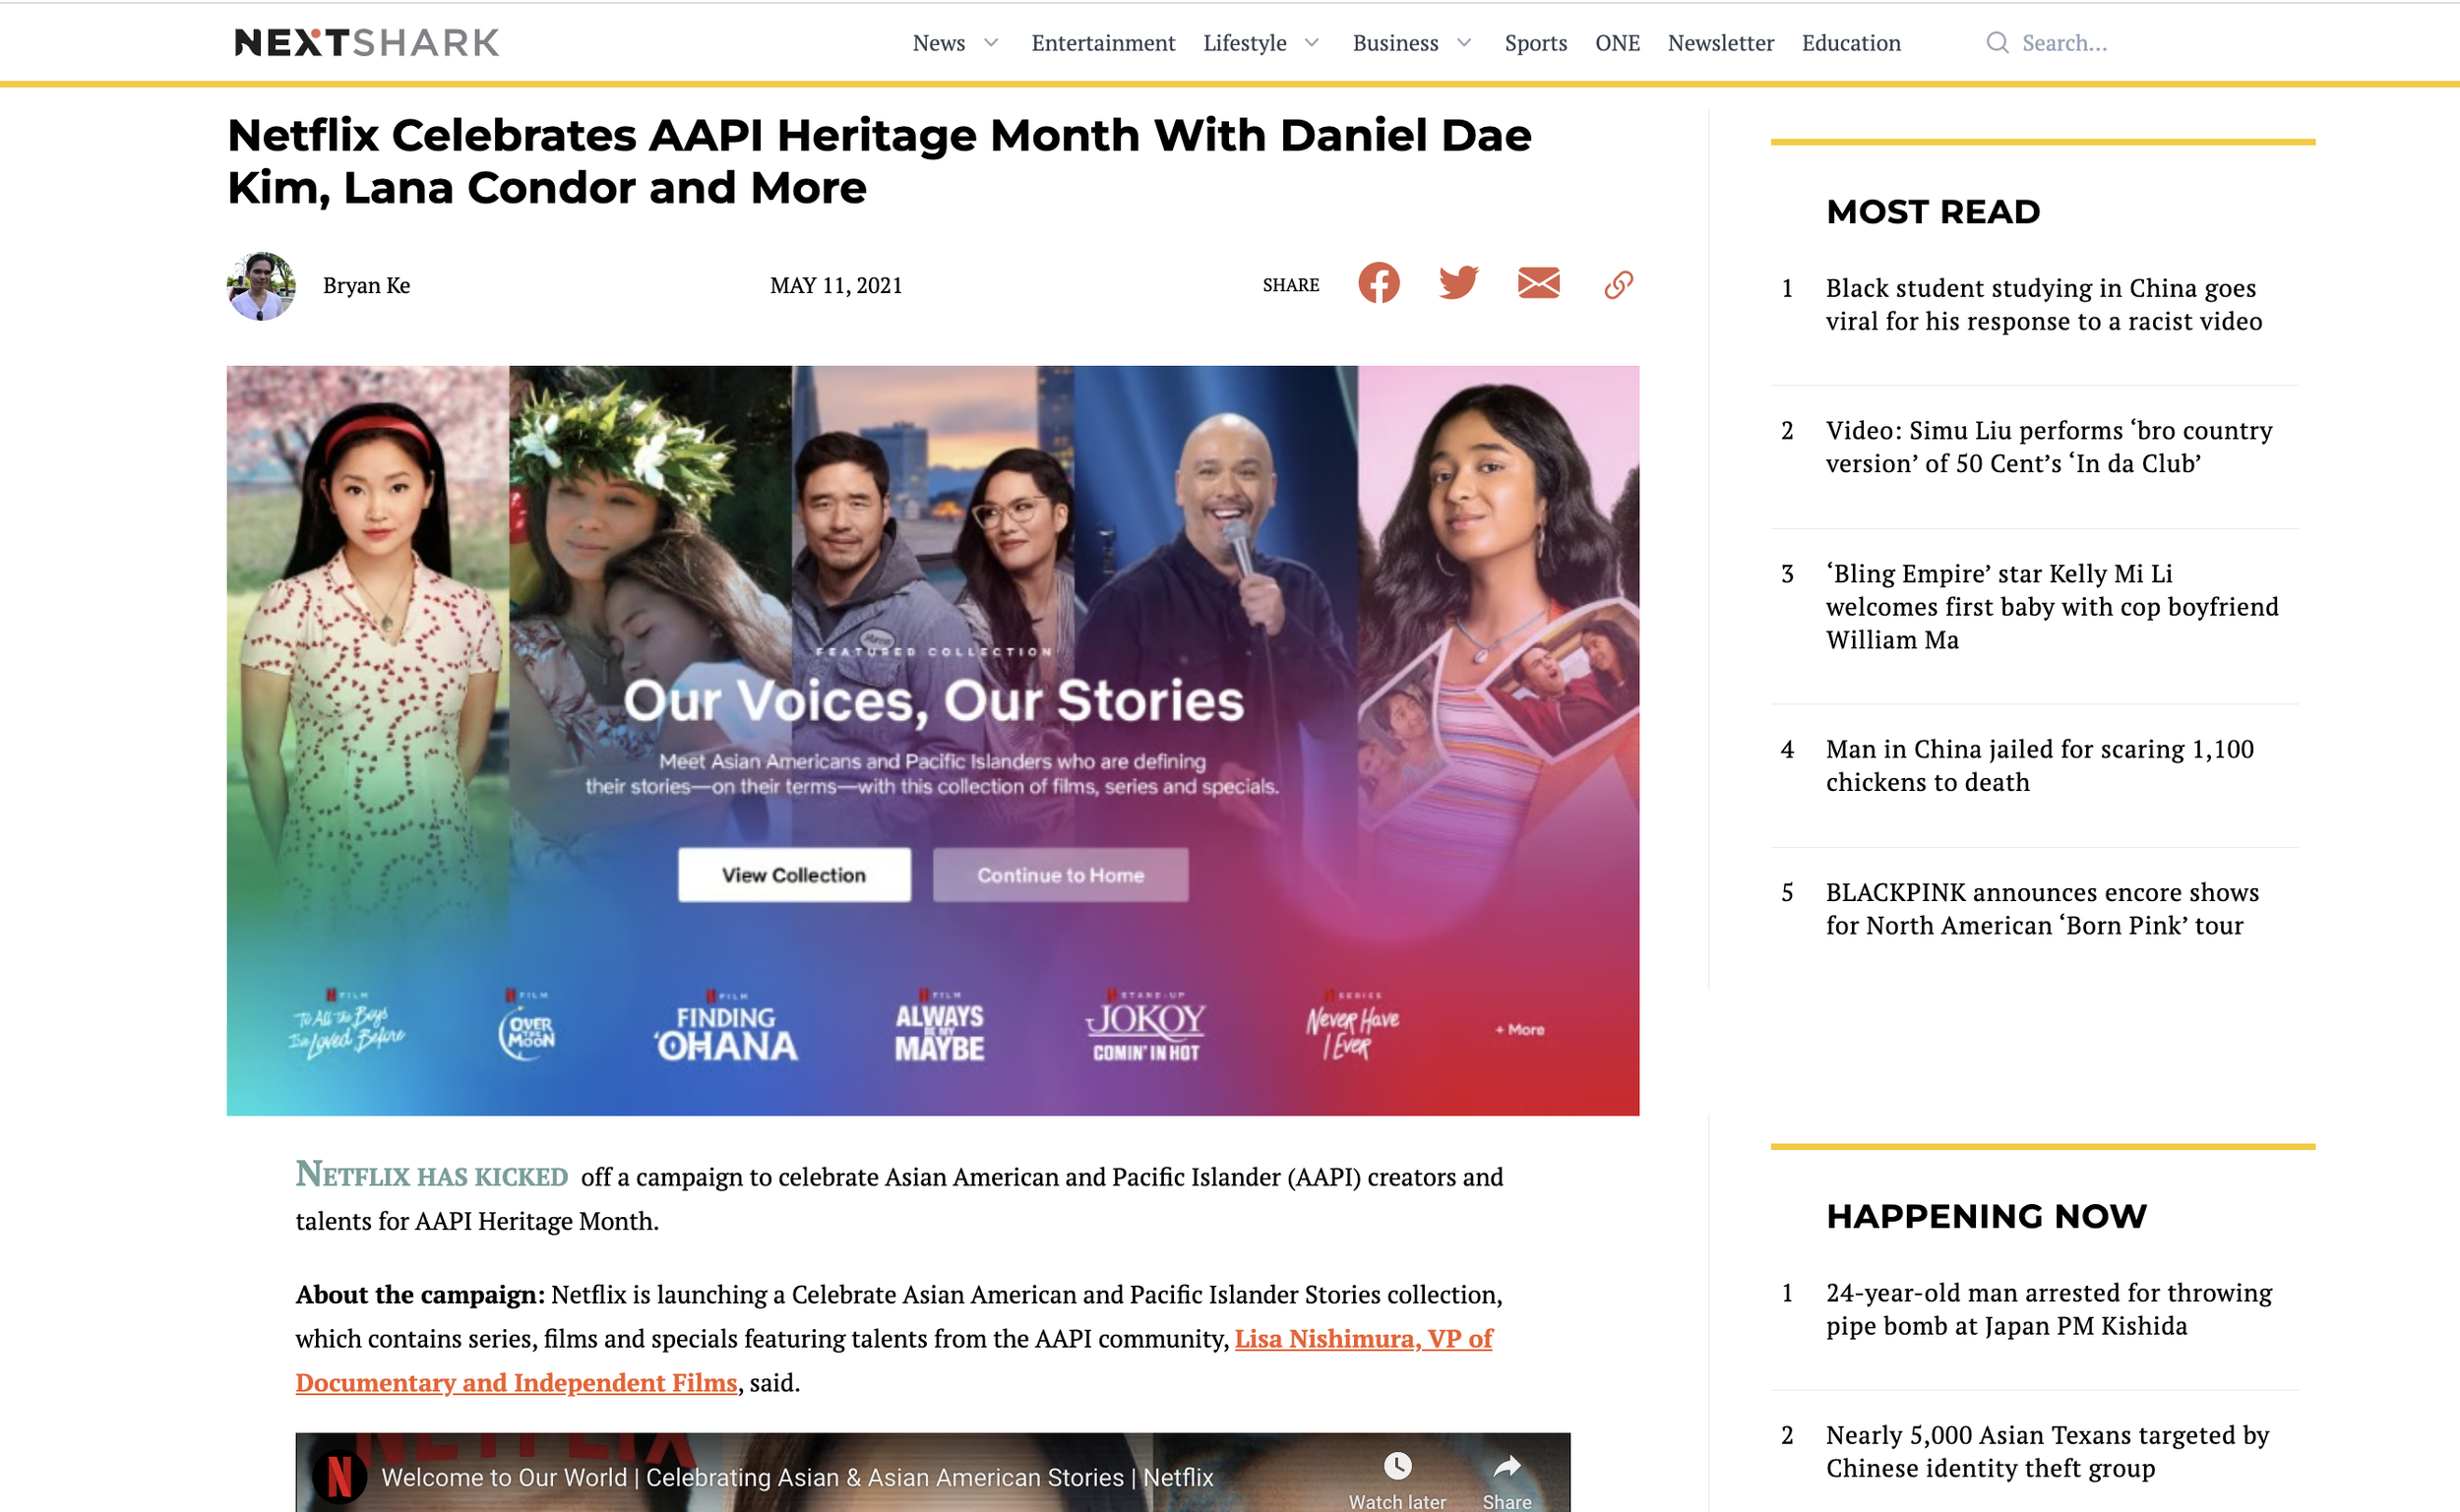The height and width of the screenshot is (1512, 2460).
Task: Open the Business menu
Action: 1395,43
